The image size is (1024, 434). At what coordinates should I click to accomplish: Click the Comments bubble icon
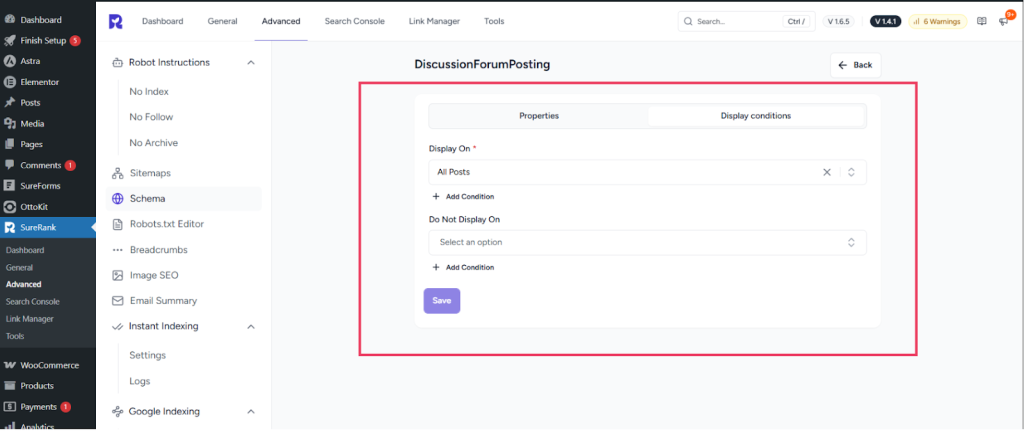click(x=10, y=165)
